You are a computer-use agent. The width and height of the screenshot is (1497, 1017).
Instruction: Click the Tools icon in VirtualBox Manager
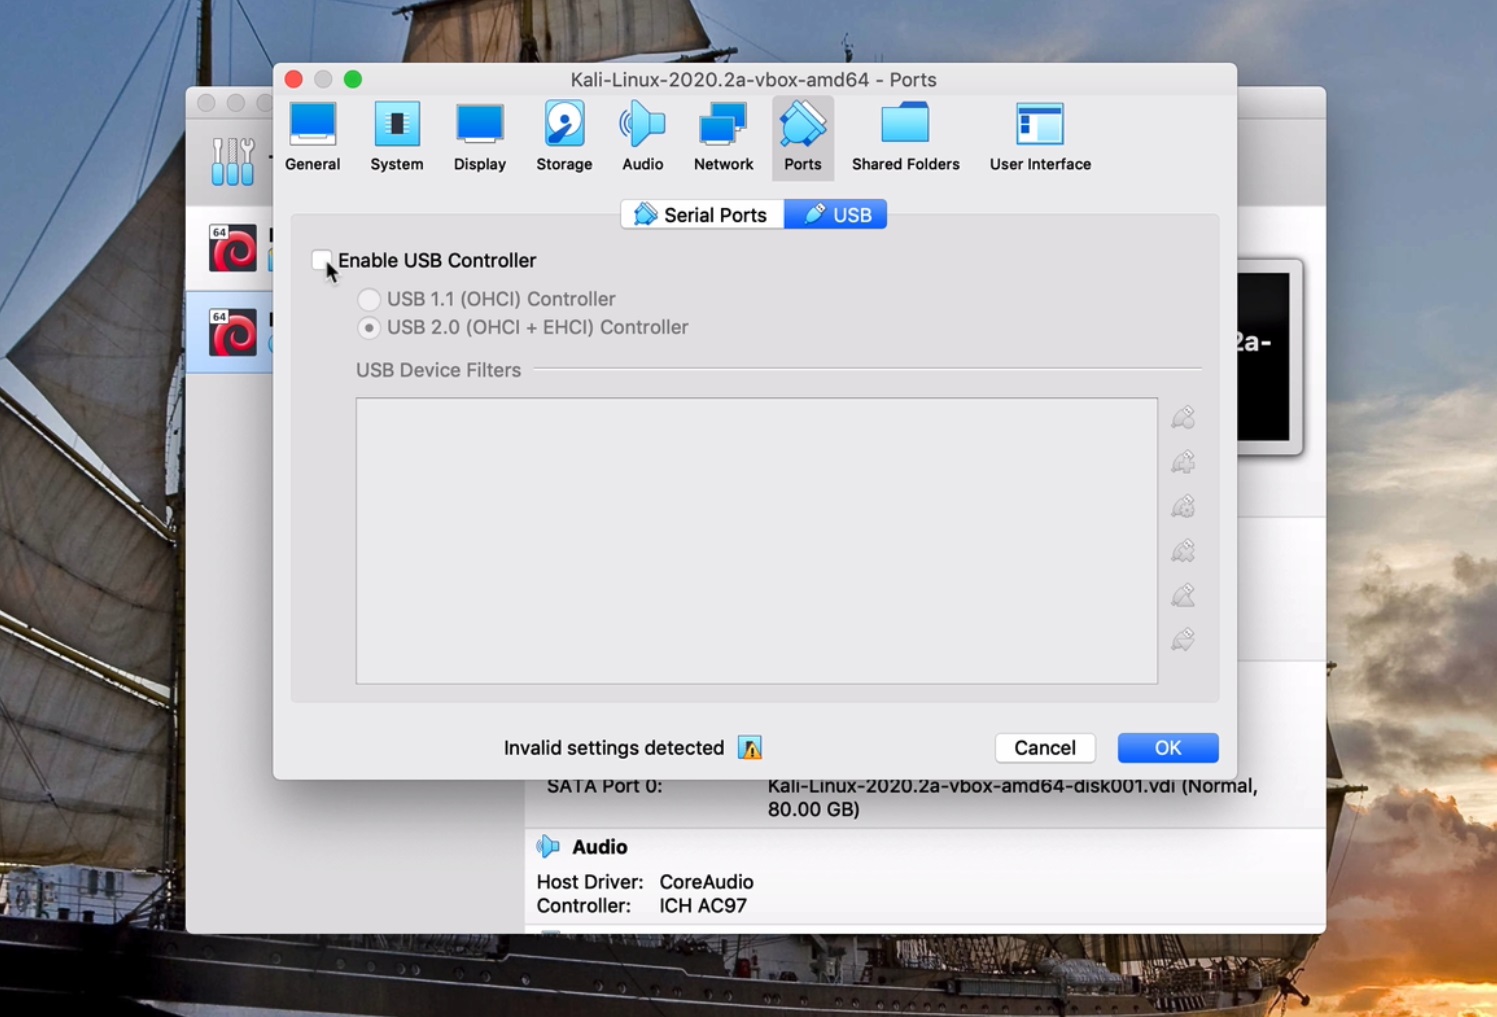[x=233, y=161]
